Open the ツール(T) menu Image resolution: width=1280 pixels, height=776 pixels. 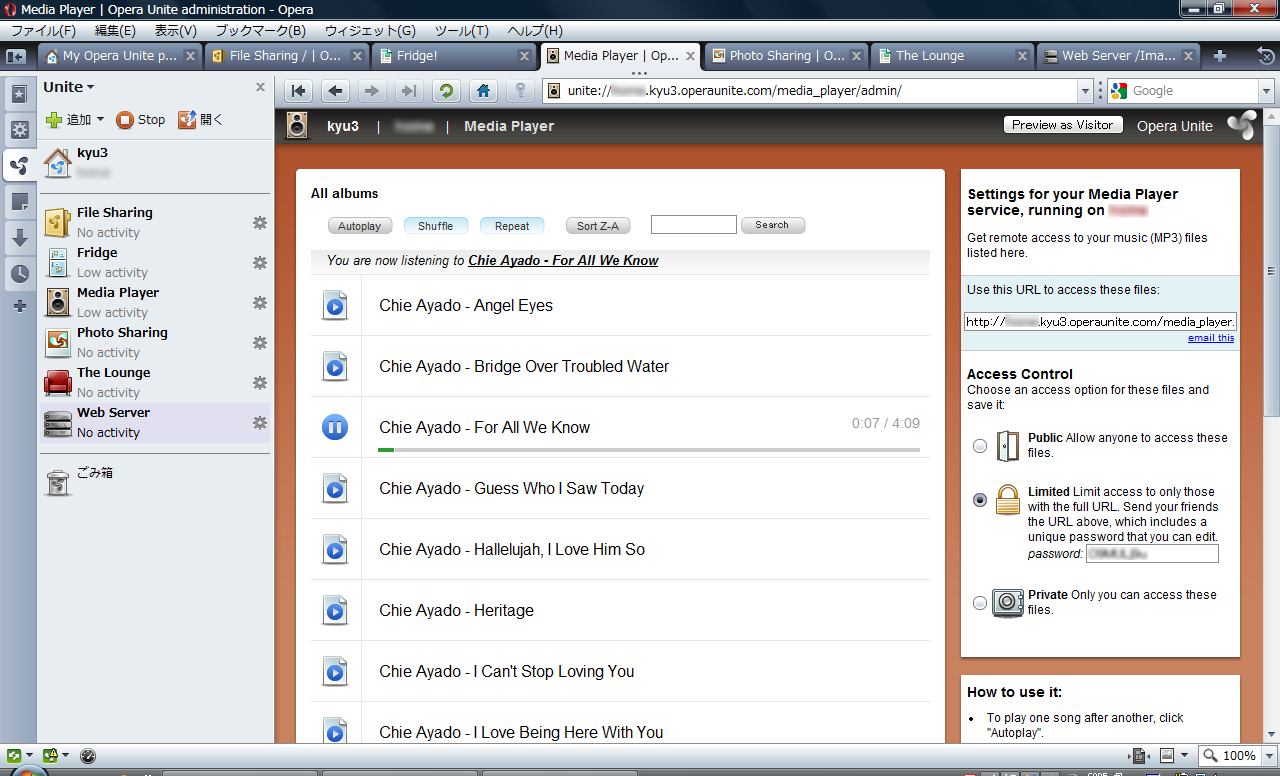pyautogui.click(x=462, y=31)
